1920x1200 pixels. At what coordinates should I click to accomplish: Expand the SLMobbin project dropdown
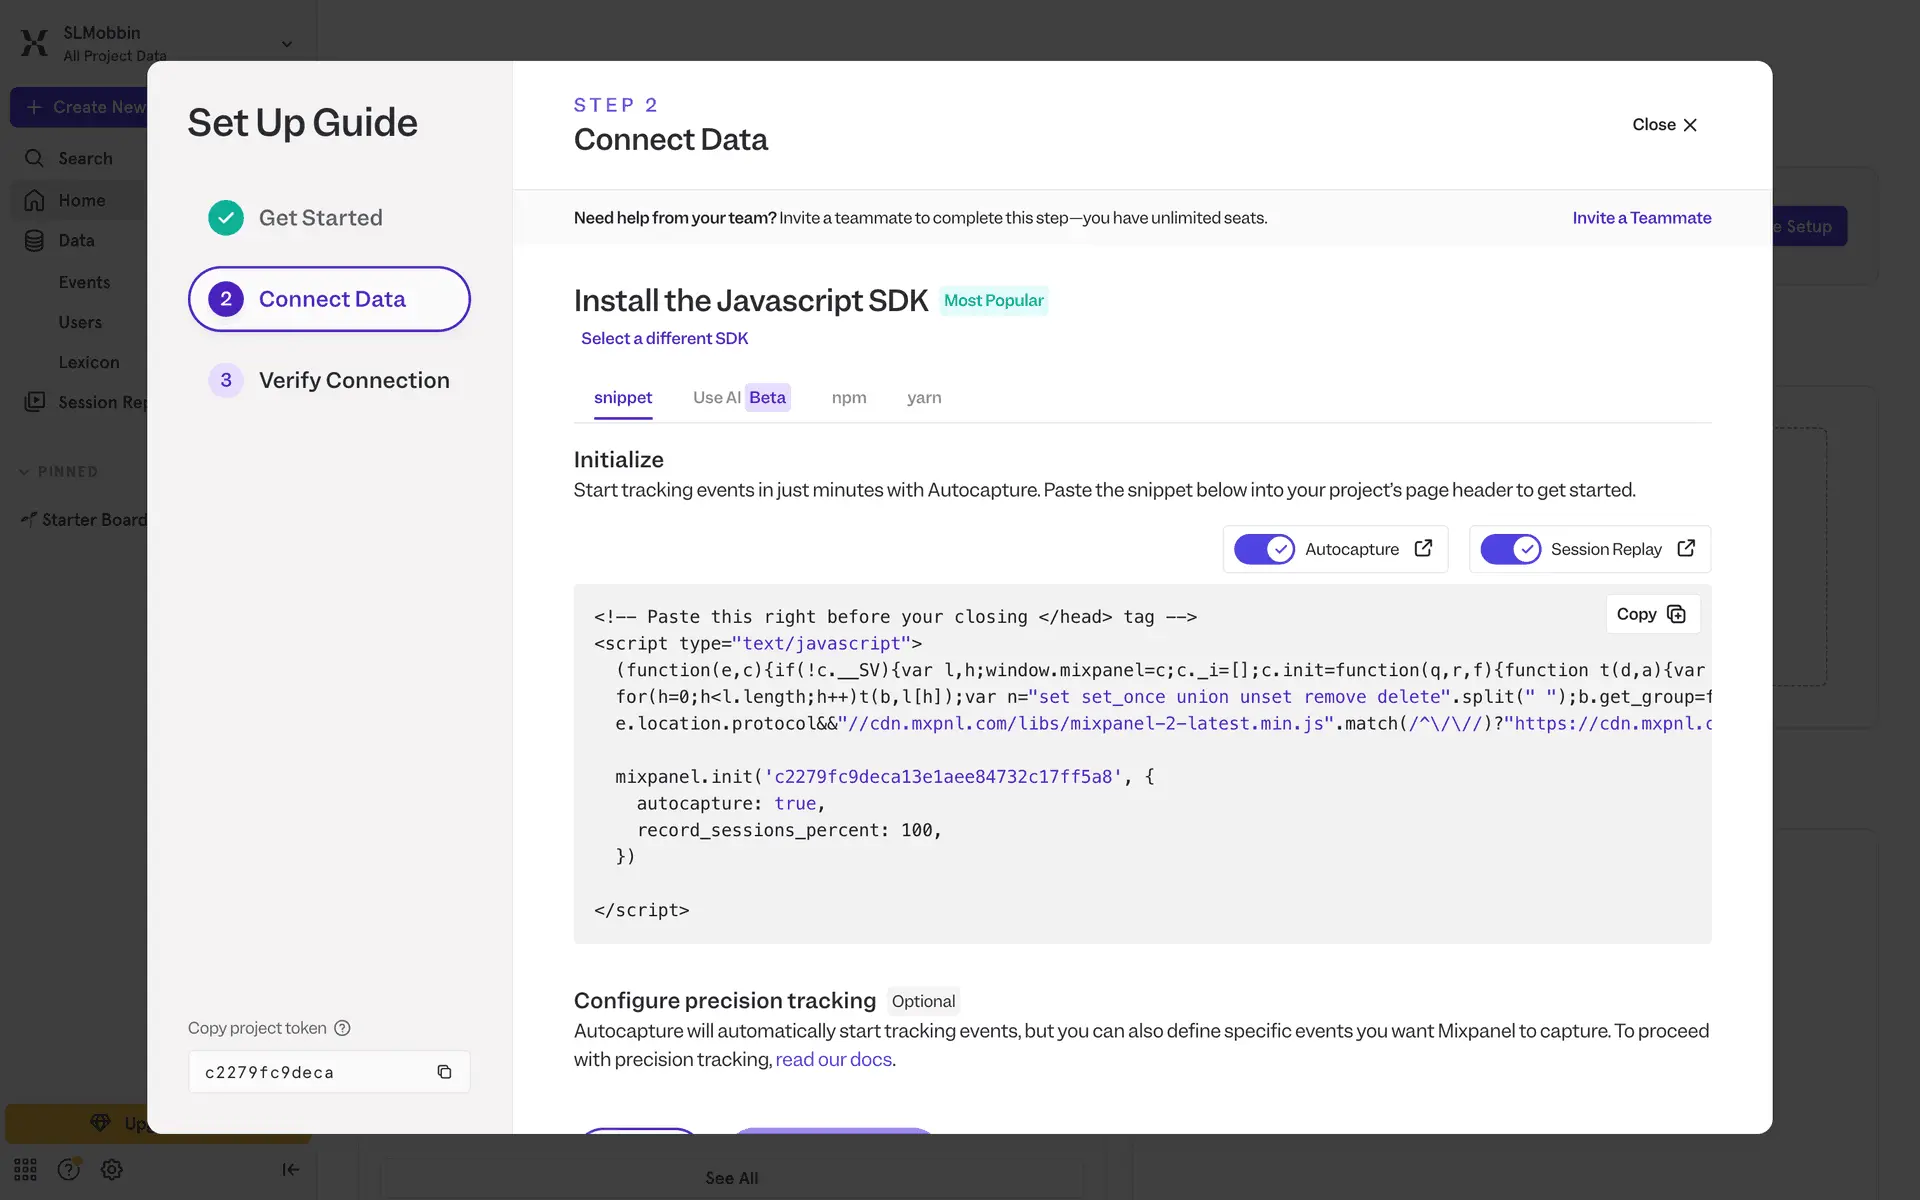(x=287, y=44)
